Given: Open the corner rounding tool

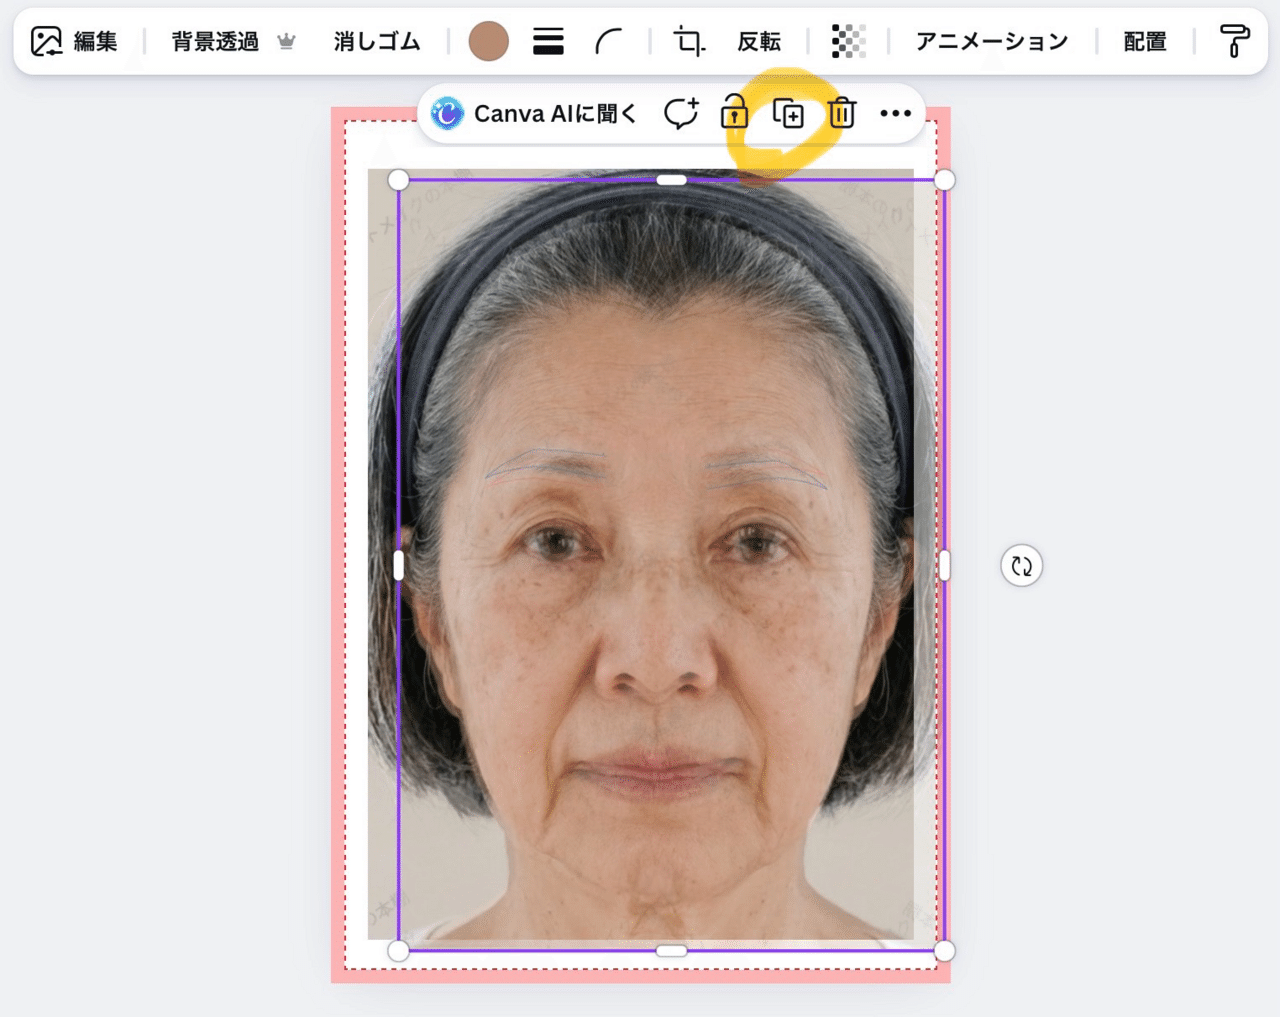Looking at the screenshot, I should click(x=608, y=41).
